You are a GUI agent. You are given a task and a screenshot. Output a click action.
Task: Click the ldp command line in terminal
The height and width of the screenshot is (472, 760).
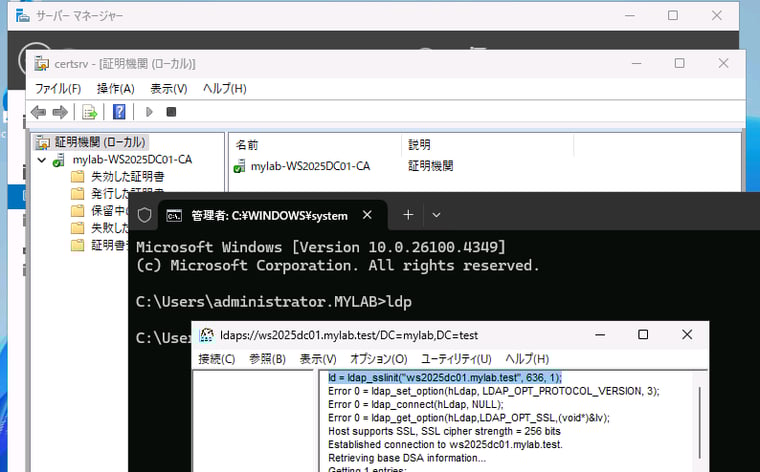pos(274,302)
